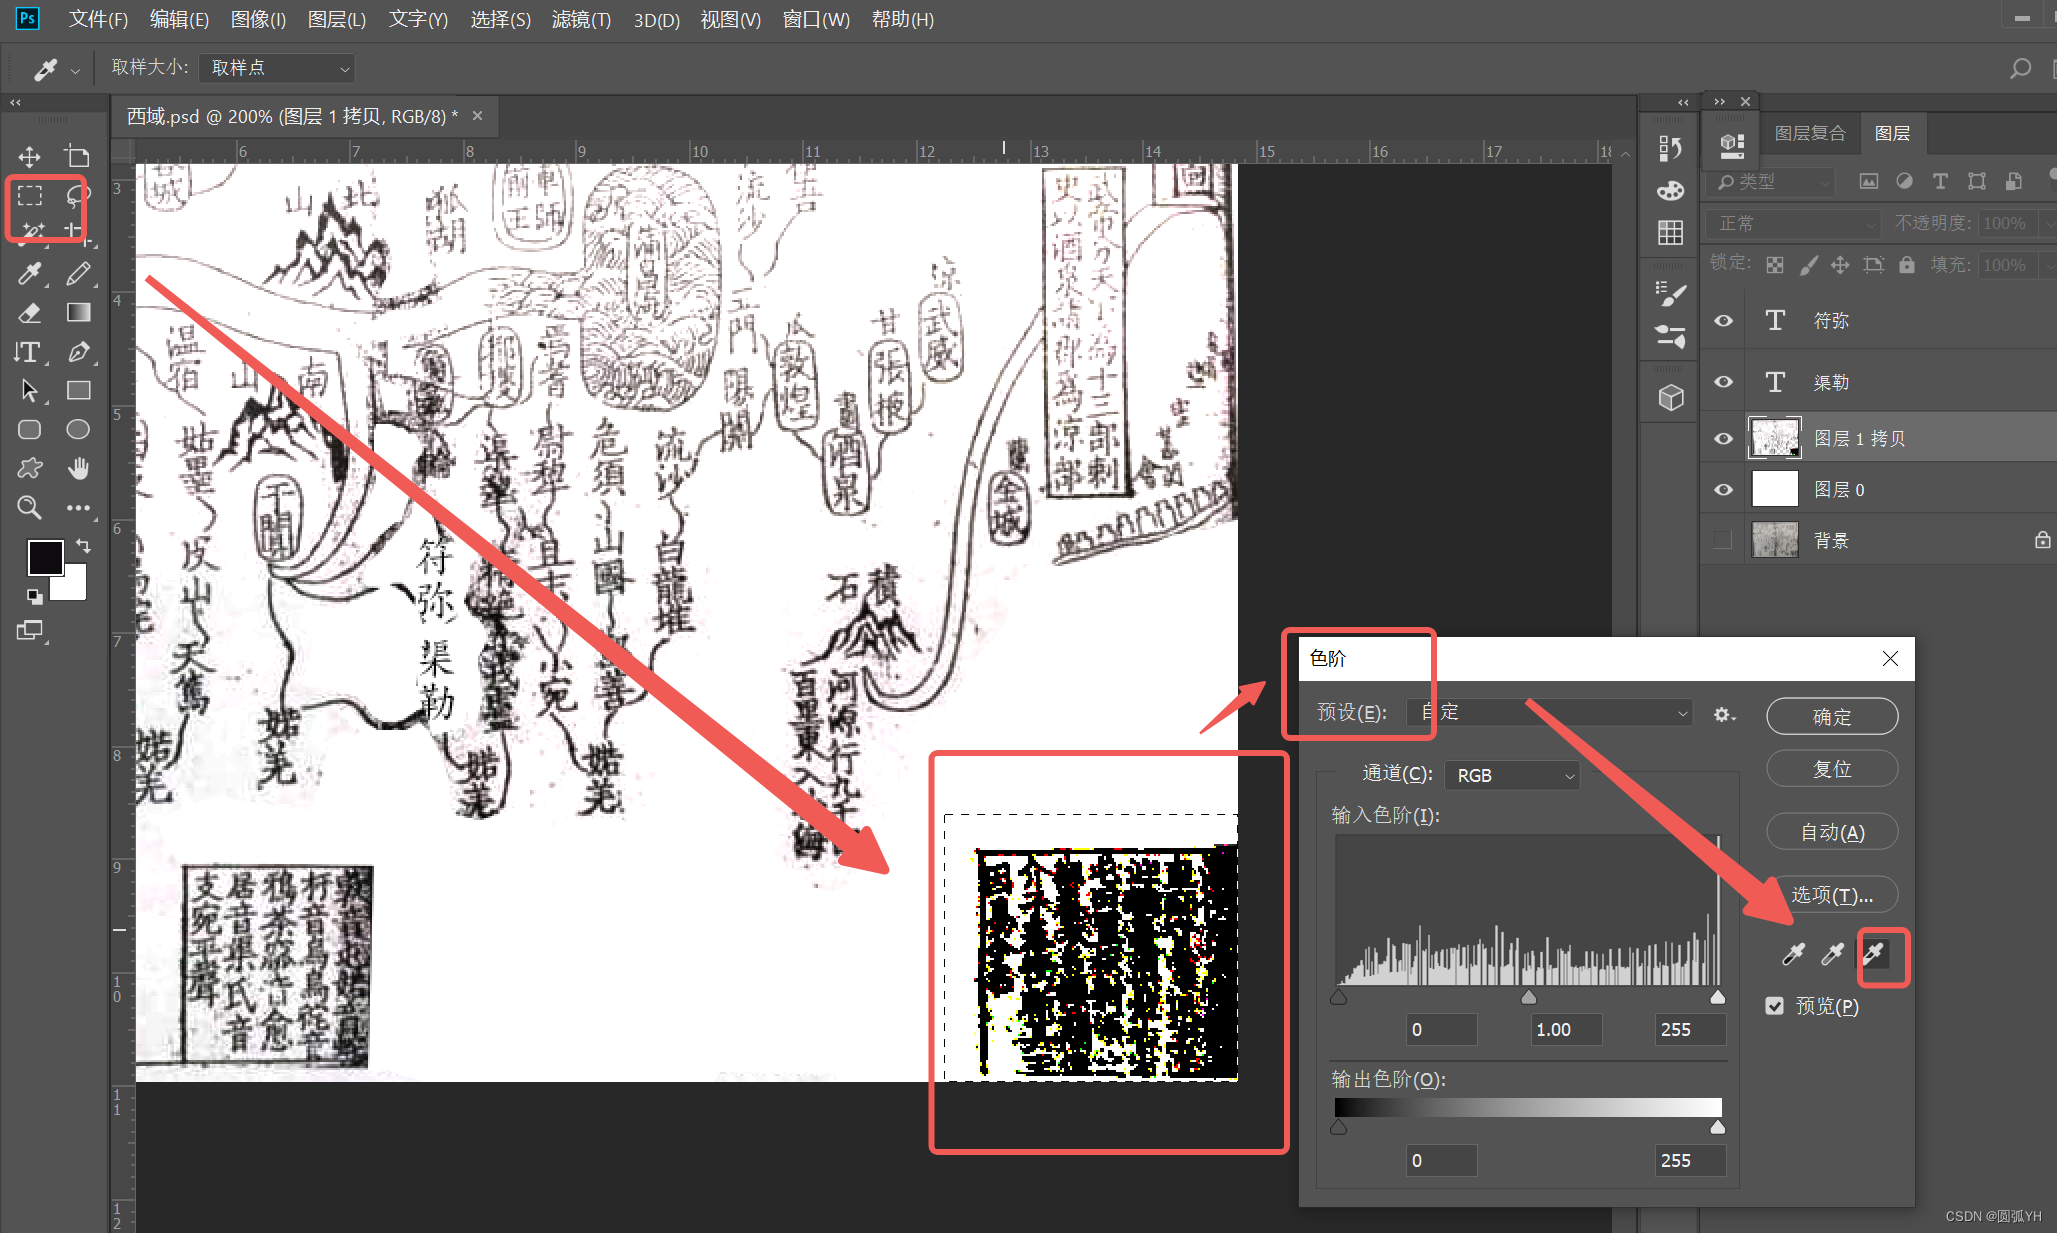Image resolution: width=2057 pixels, height=1233 pixels.
Task: Disable the 预览 checkbox in Levels
Action: (x=1774, y=1006)
